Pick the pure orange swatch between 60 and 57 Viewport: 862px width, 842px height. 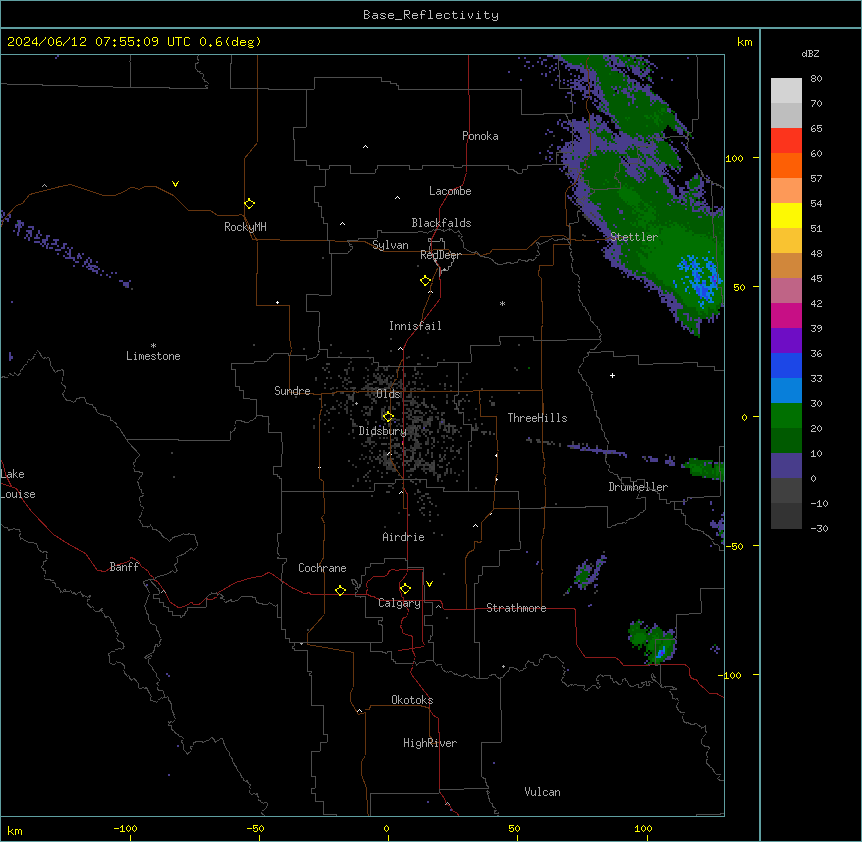coord(786,165)
